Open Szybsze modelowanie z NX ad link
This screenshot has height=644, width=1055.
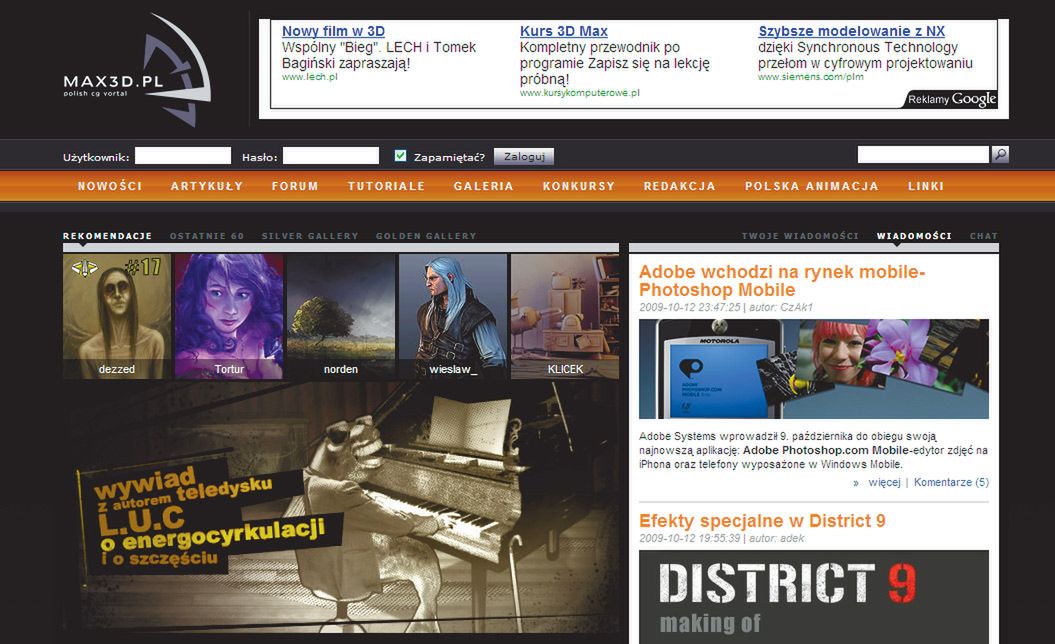pyautogui.click(x=851, y=31)
